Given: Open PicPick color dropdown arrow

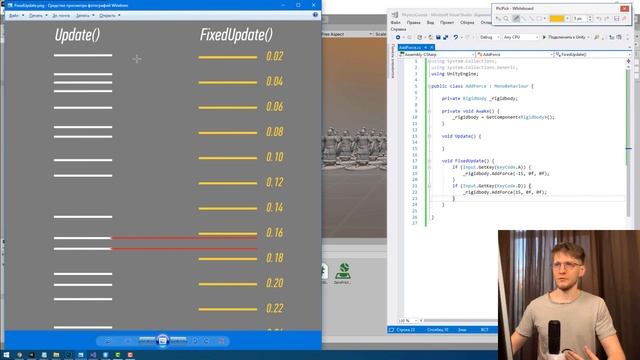Looking at the screenshot, I should click(x=567, y=18).
